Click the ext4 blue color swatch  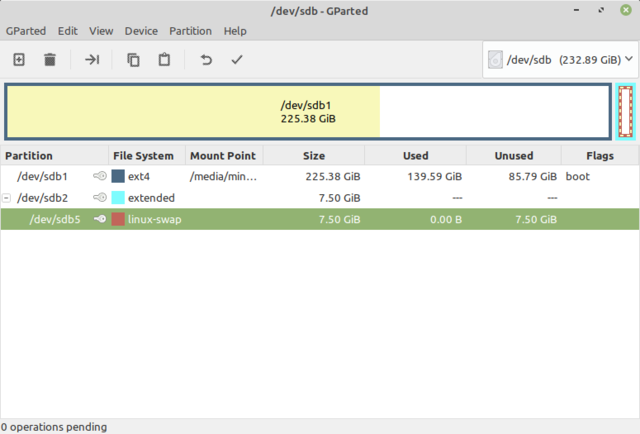(x=118, y=176)
